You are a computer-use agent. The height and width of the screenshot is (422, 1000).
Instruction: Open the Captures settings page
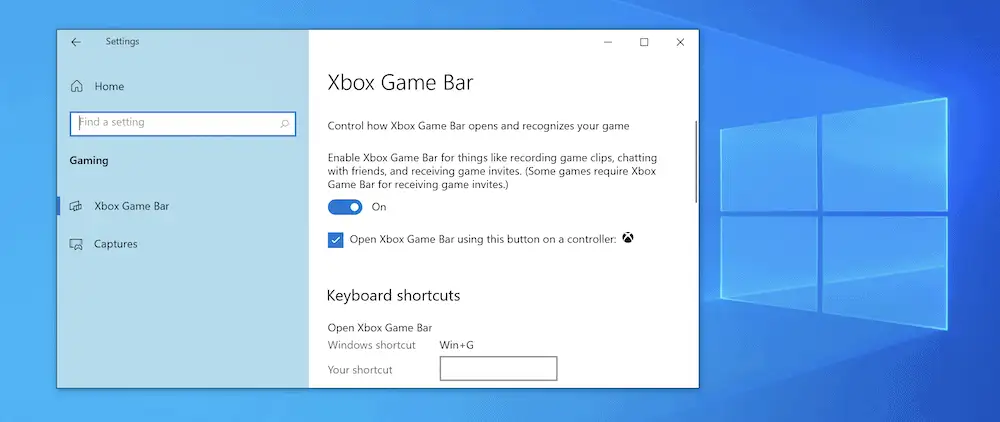(x=115, y=244)
